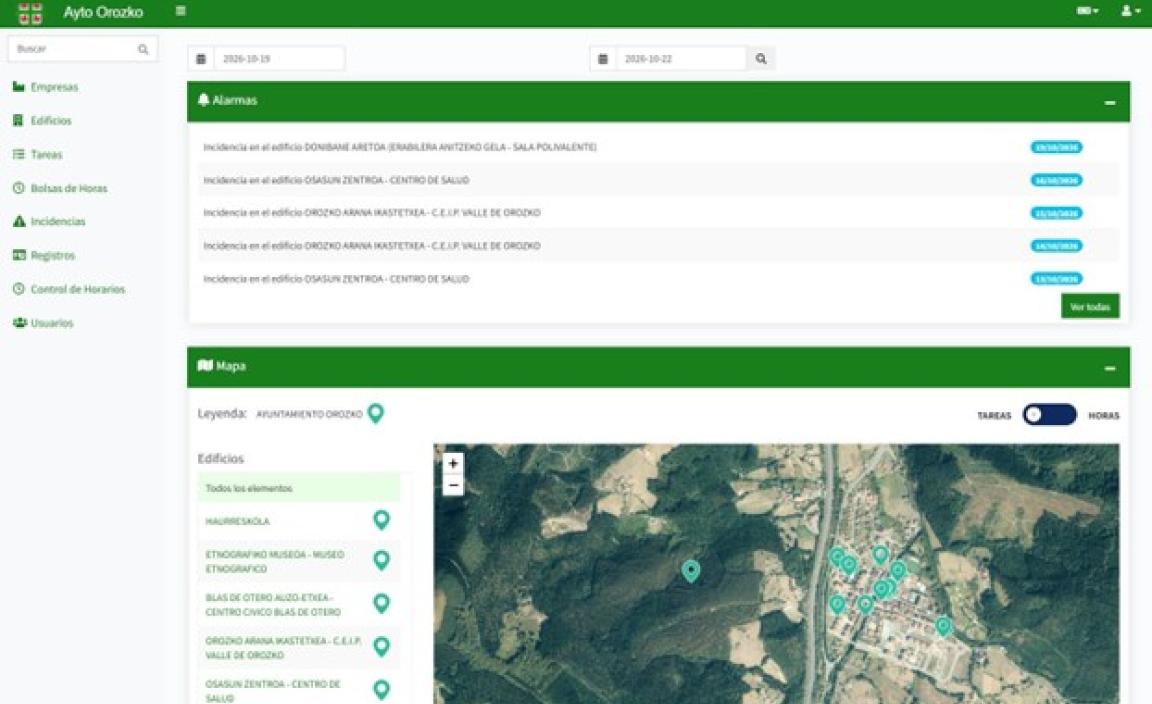This screenshot has height=704, width=1152.
Task: Open the language selector dropdown
Action: pos(1087,11)
